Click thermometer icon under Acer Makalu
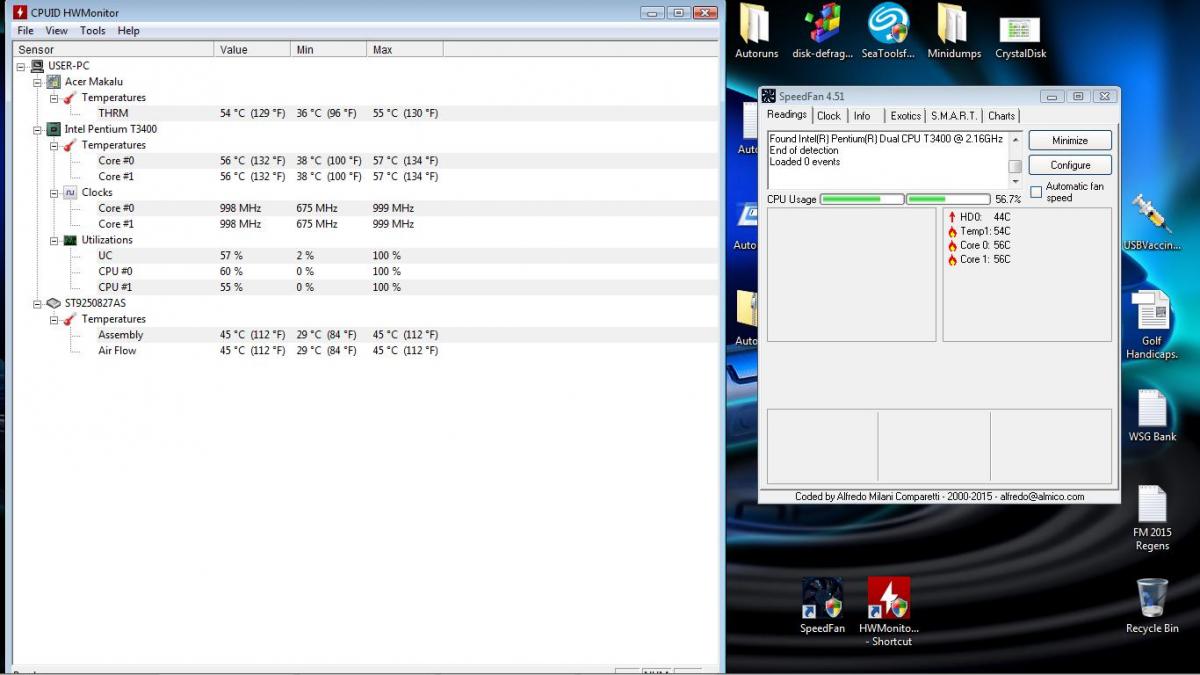The height and width of the screenshot is (675, 1200). (70, 98)
